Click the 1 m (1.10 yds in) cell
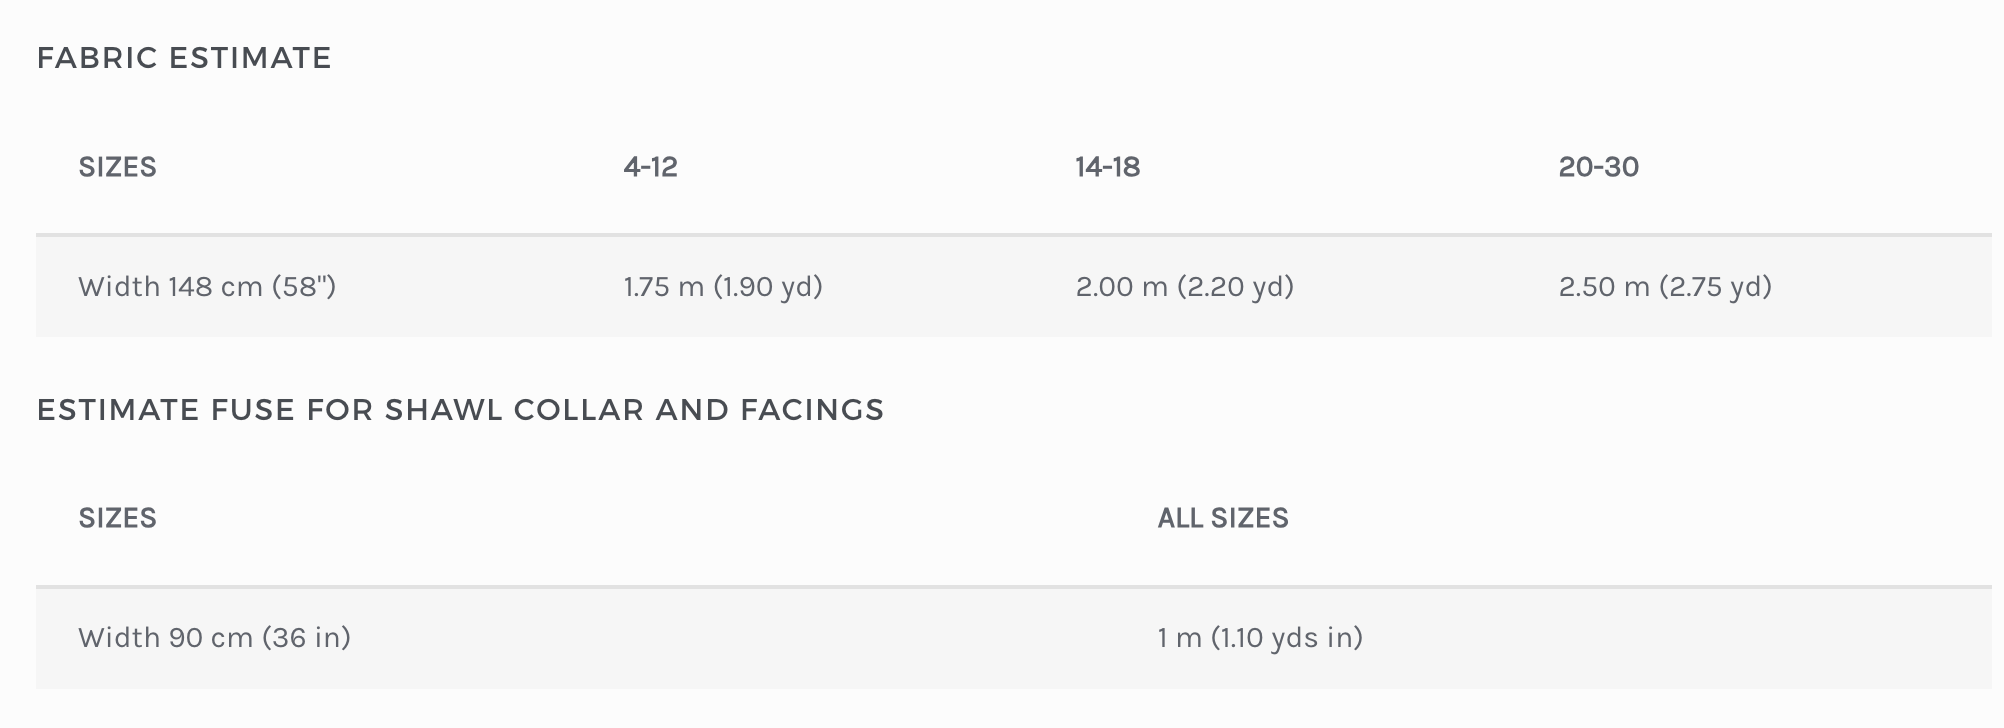The width and height of the screenshot is (2004, 728). click(x=1260, y=638)
